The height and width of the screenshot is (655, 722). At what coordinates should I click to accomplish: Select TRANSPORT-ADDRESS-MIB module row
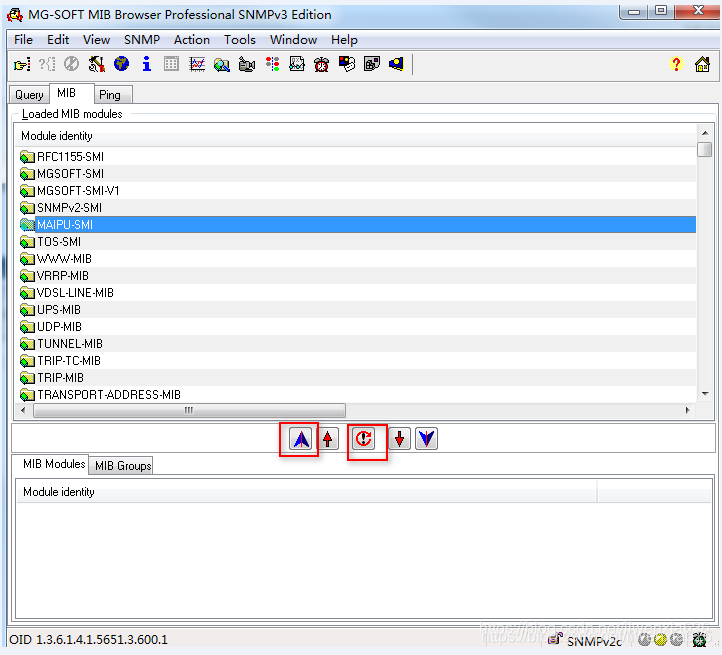[x=357, y=395]
